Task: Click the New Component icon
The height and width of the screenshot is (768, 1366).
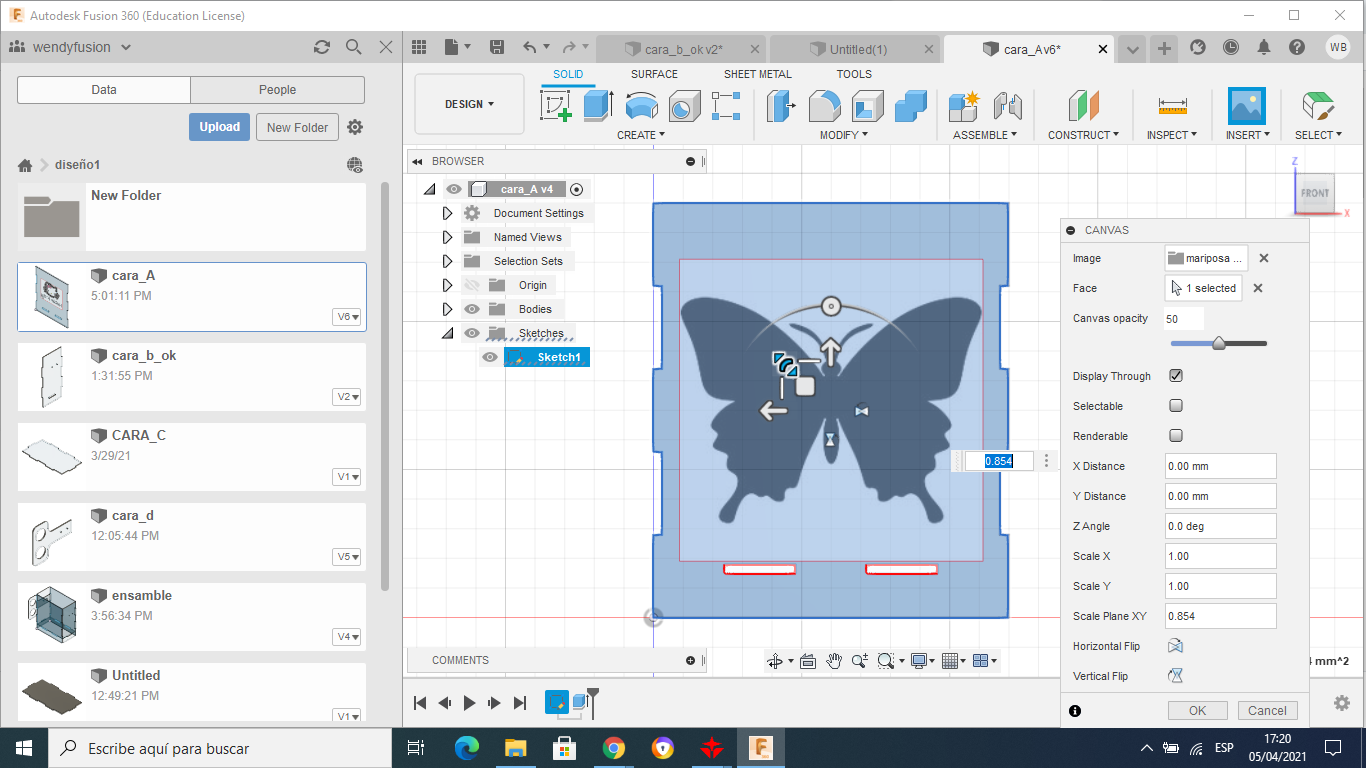Action: pyautogui.click(x=964, y=106)
